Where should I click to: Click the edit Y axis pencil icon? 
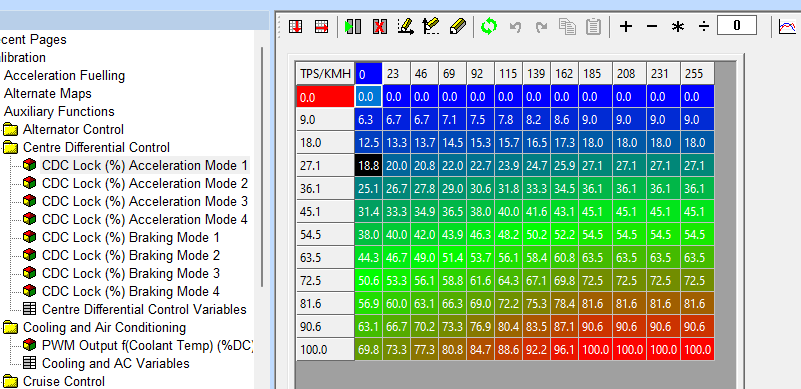tap(432, 26)
